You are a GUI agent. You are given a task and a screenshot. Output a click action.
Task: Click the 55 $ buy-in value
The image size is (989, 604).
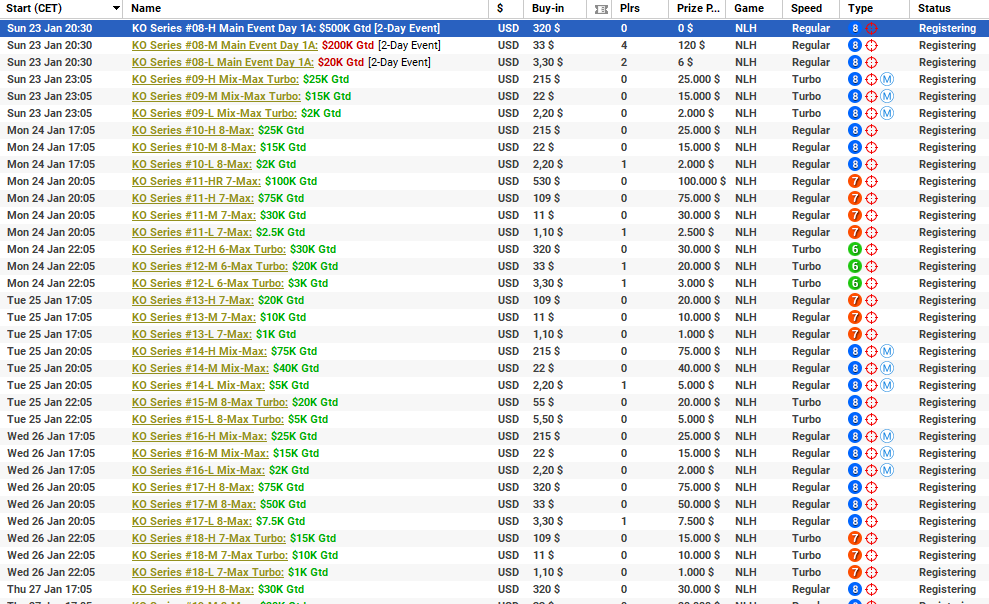click(x=543, y=403)
